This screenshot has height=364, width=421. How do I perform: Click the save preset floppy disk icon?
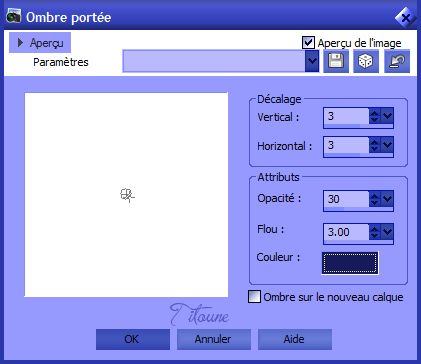click(x=336, y=61)
